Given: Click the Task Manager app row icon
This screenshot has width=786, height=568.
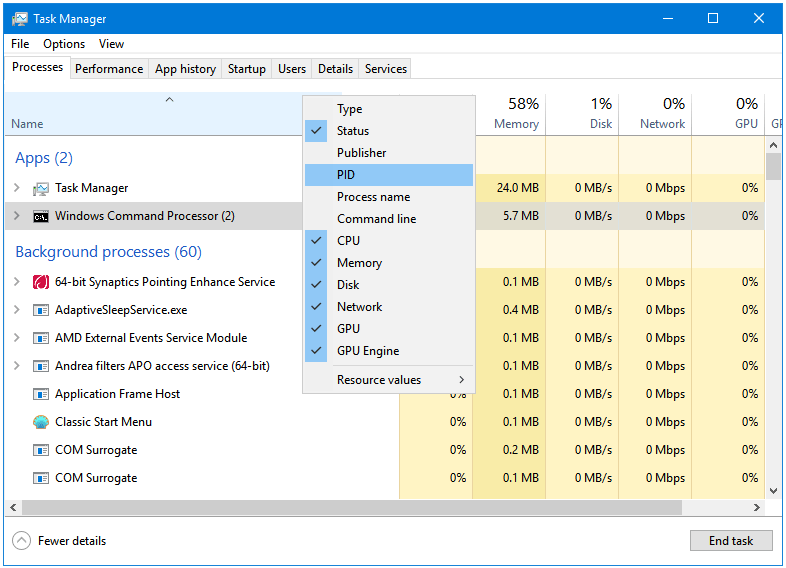Looking at the screenshot, I should (41, 188).
